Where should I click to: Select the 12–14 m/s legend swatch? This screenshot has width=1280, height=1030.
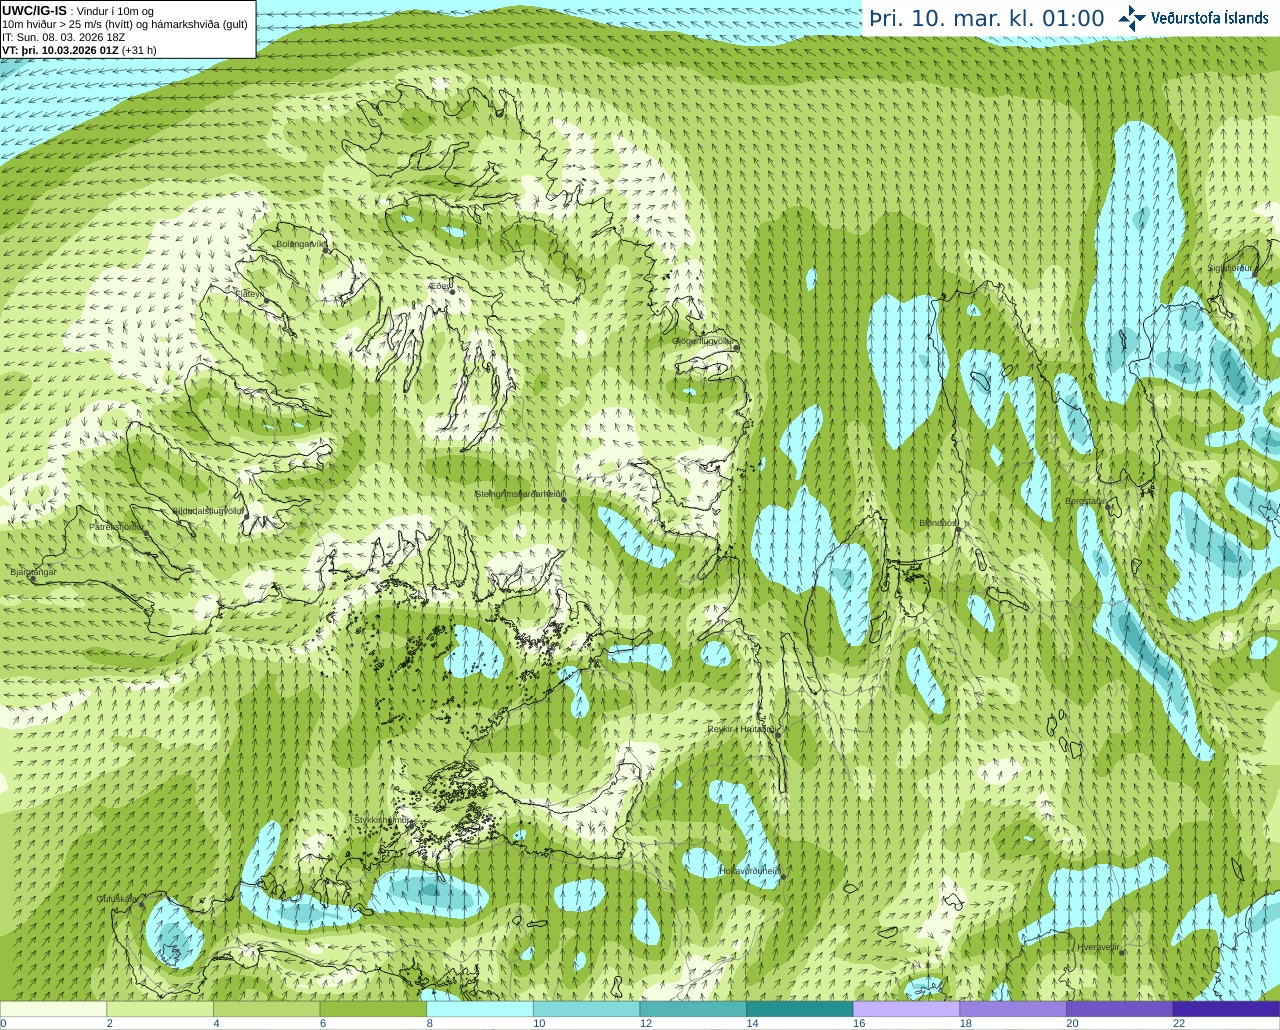pos(693,1008)
